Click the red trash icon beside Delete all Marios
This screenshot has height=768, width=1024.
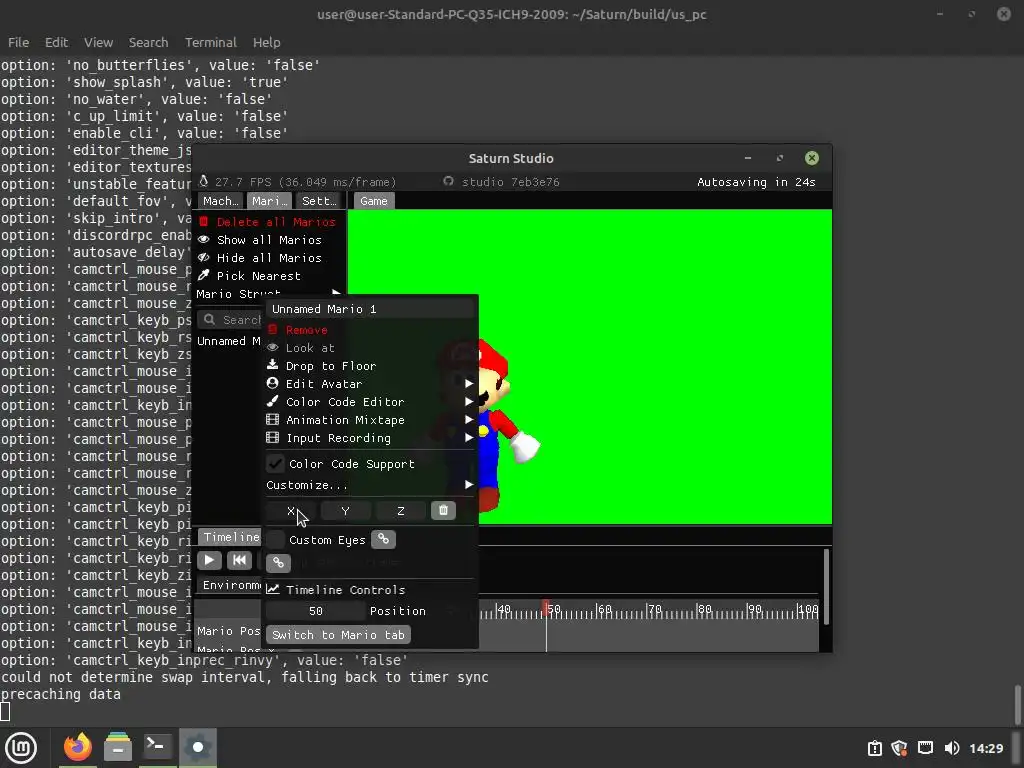click(204, 221)
